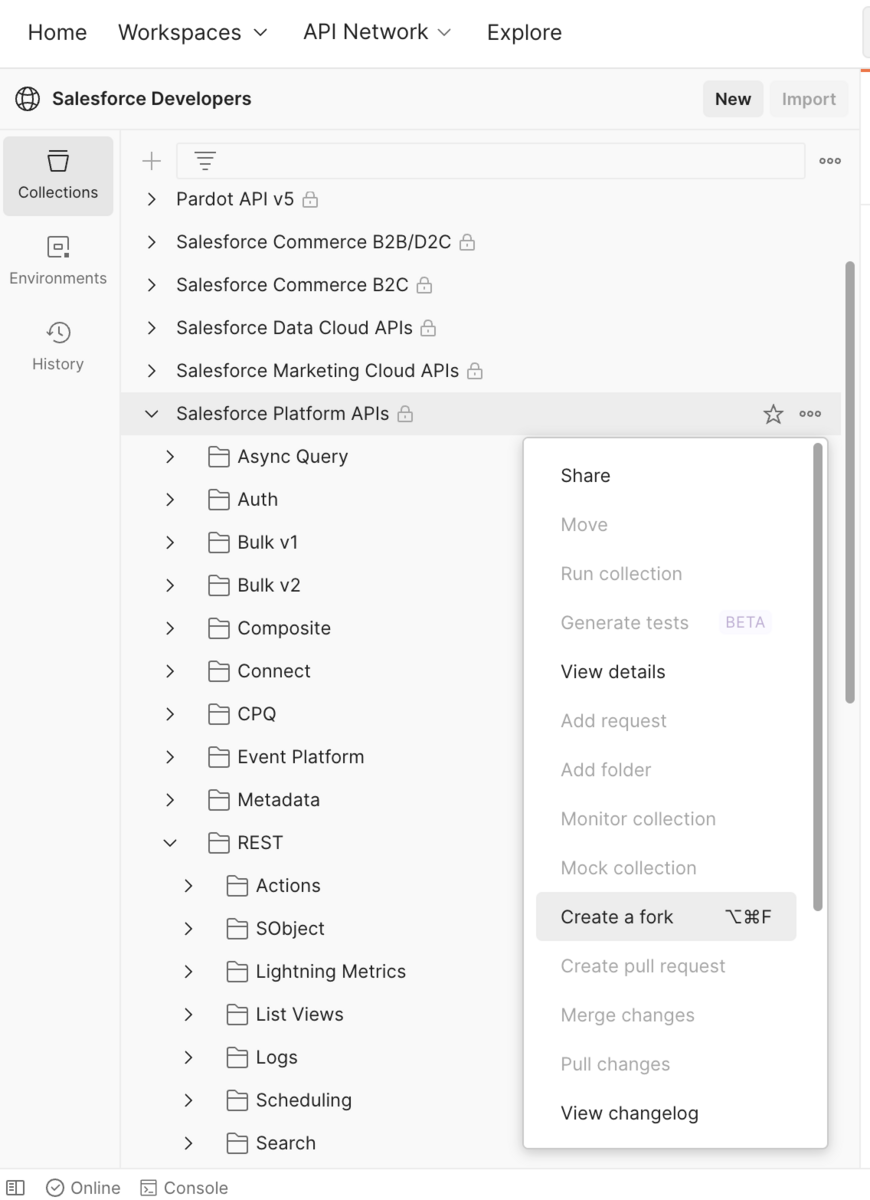Click the New button
This screenshot has width=870, height=1200.
732,99
